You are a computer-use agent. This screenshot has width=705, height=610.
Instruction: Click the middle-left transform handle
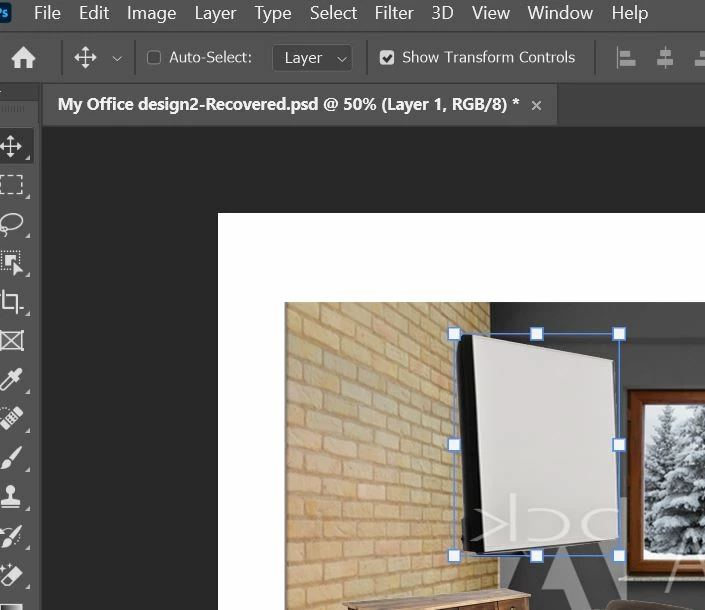point(454,445)
